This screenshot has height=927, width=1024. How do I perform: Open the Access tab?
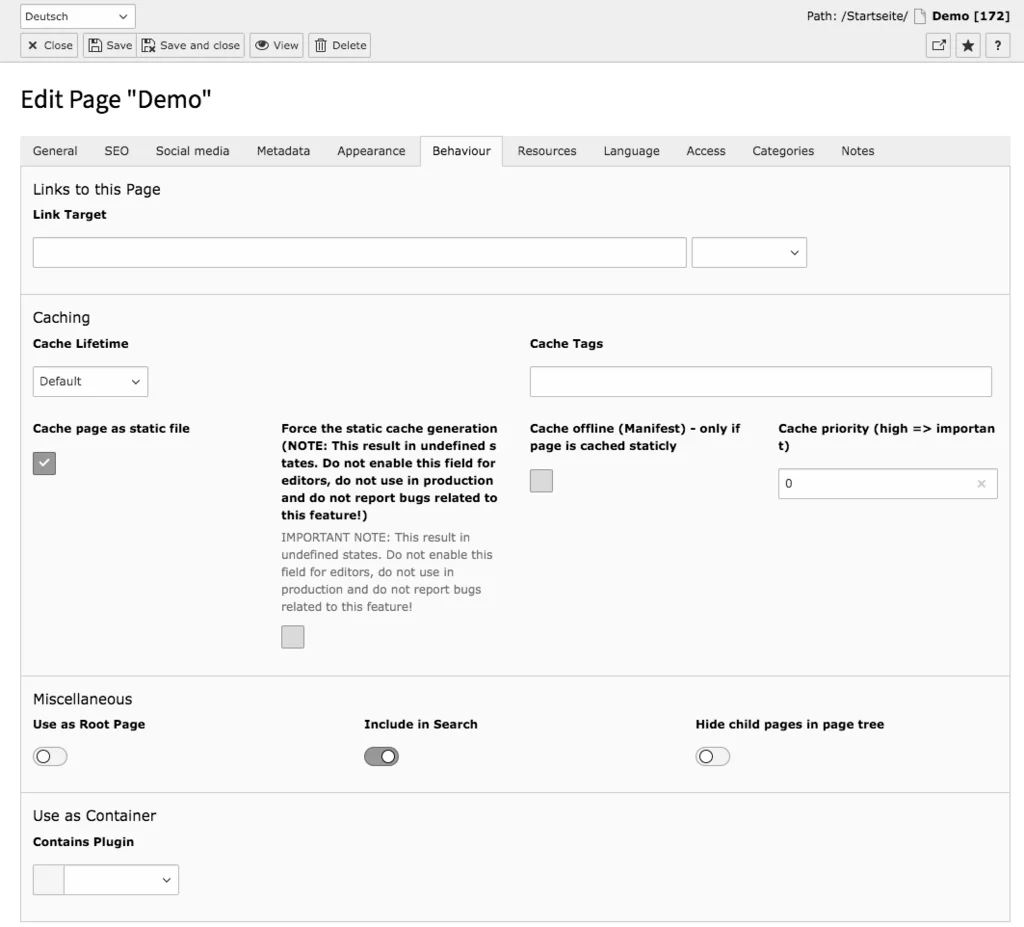pyautogui.click(x=705, y=151)
